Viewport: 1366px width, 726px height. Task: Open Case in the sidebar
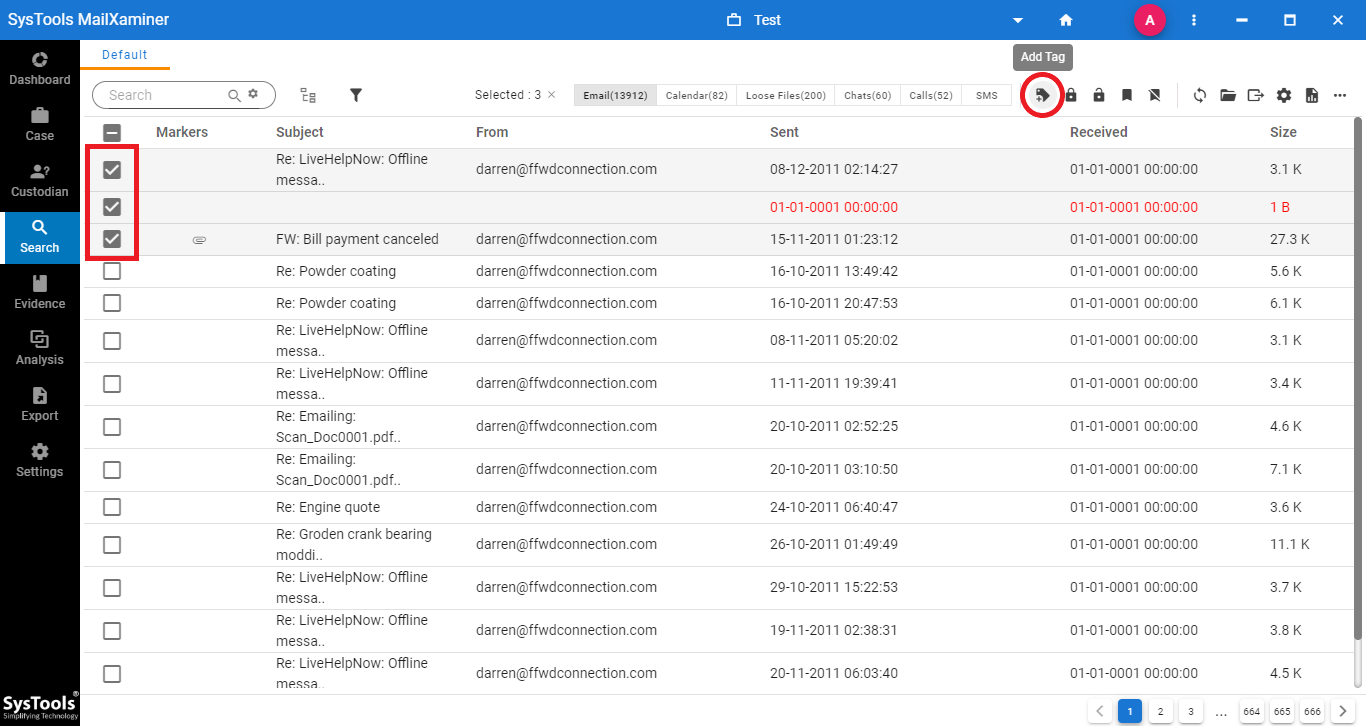click(40, 124)
